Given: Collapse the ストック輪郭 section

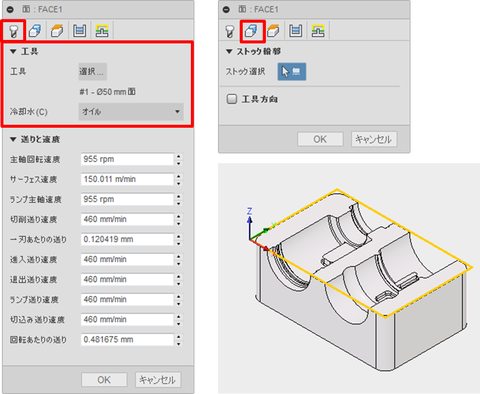Looking at the screenshot, I should pyautogui.click(x=229, y=51).
